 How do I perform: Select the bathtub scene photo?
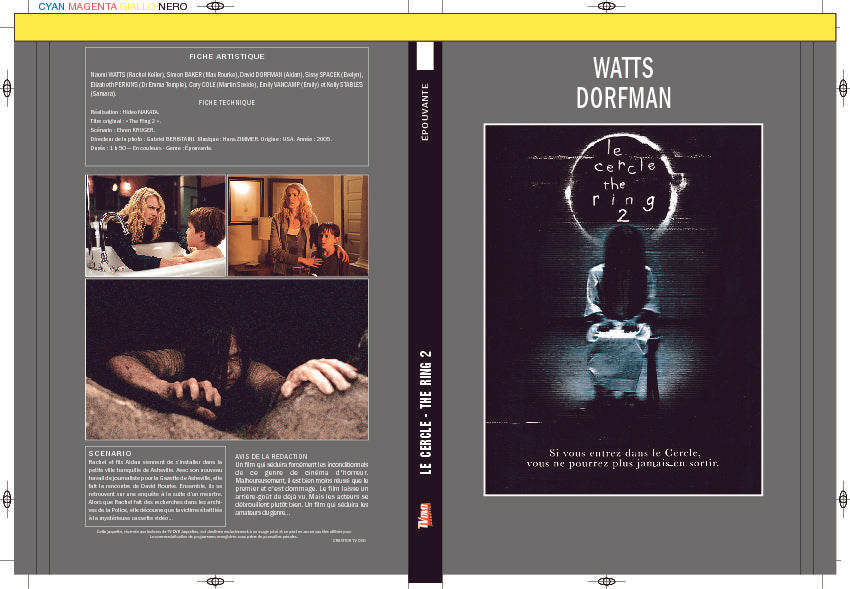(x=156, y=225)
